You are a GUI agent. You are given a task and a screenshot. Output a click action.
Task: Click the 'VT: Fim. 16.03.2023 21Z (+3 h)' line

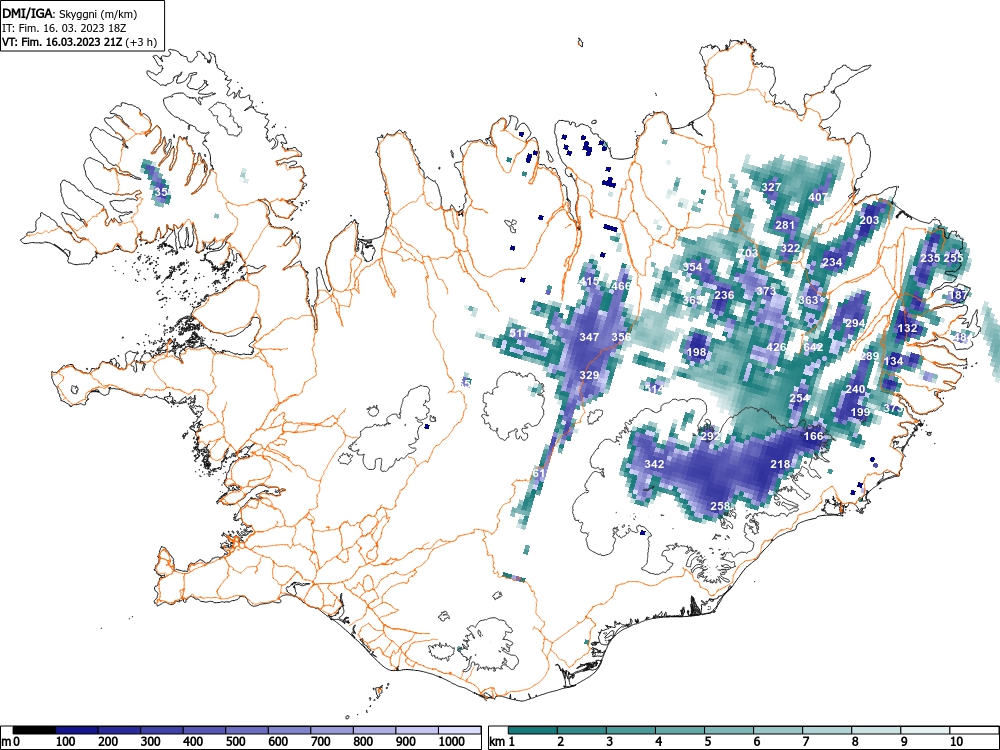[79, 42]
